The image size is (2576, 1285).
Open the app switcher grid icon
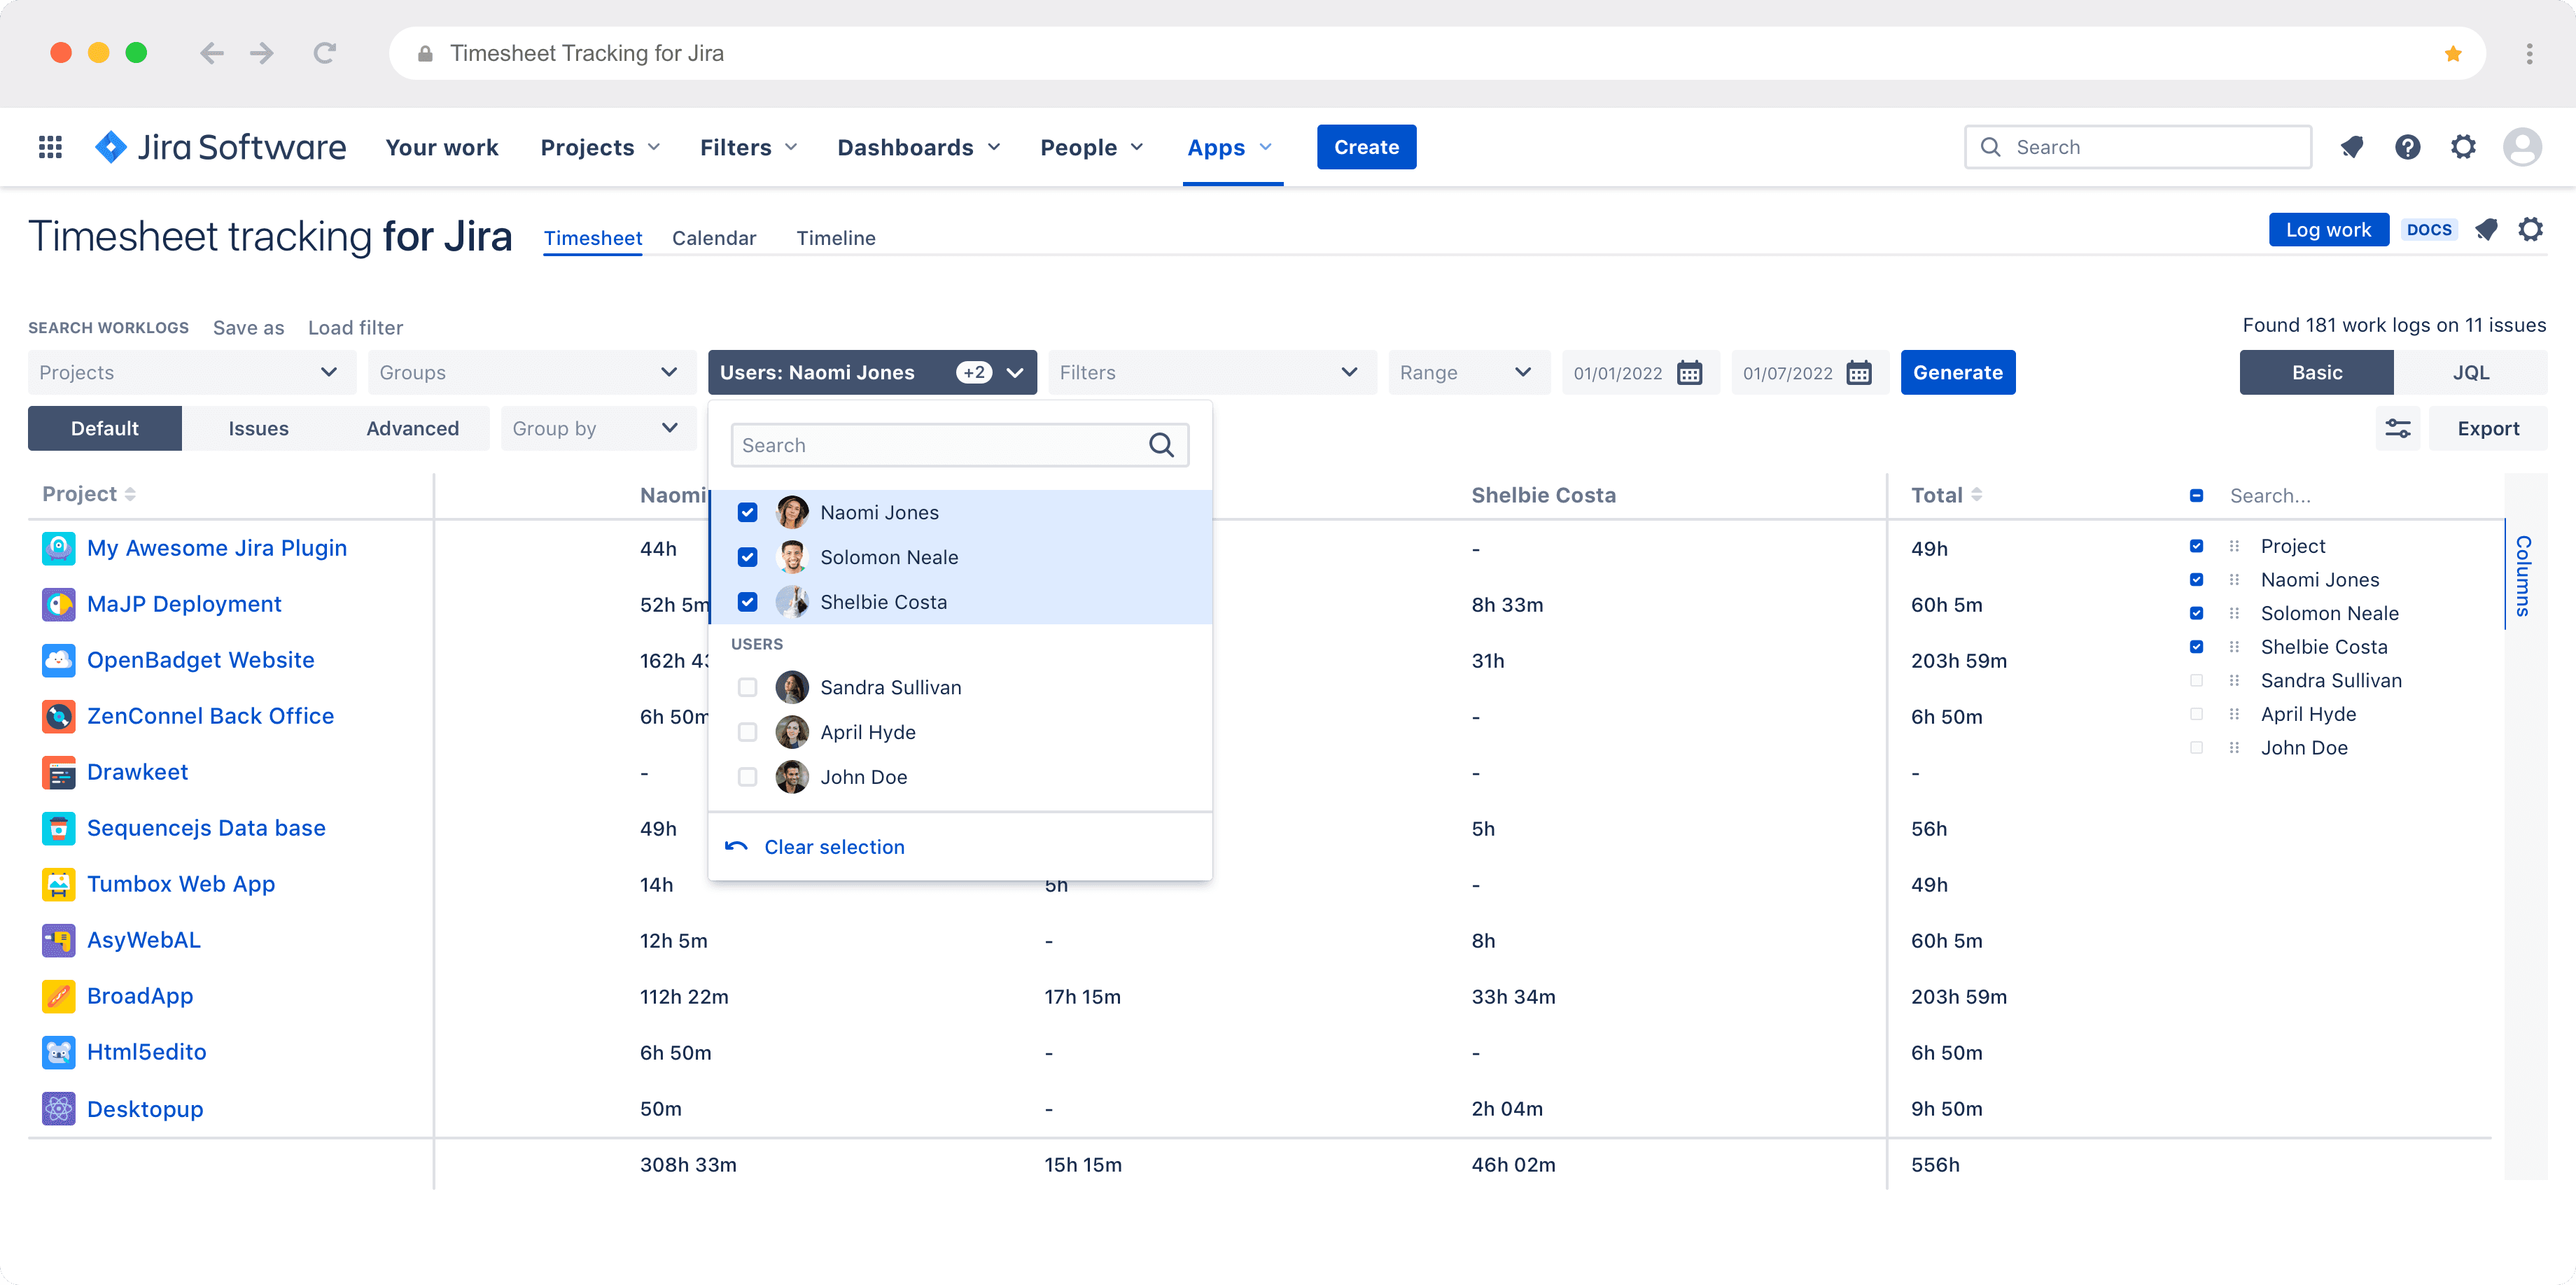50,147
